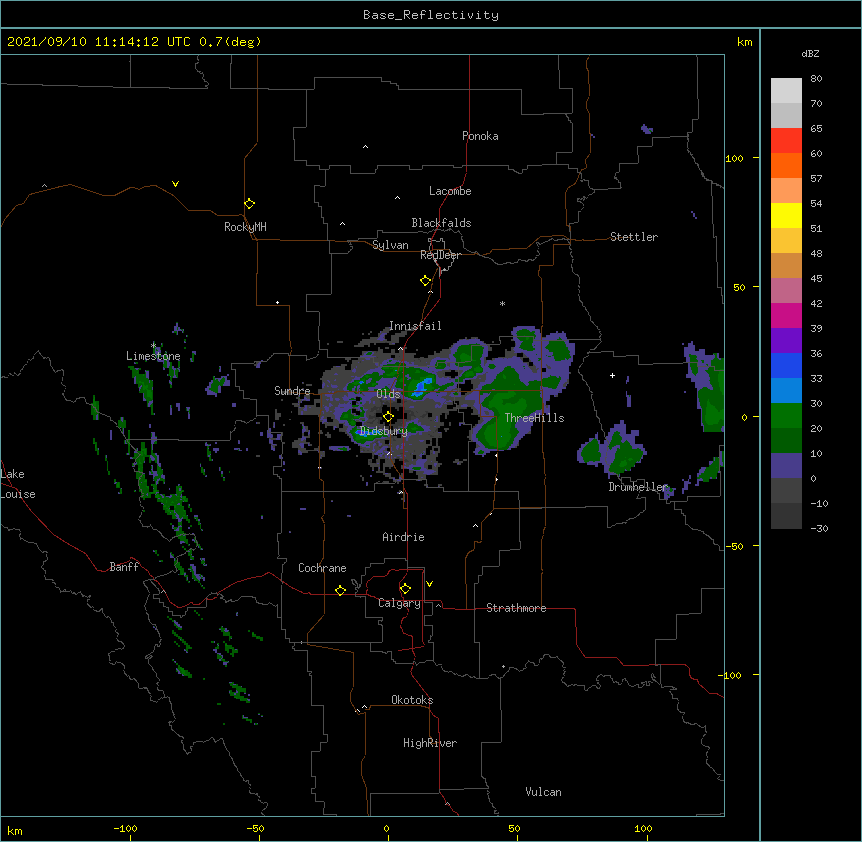The width and height of the screenshot is (862, 842).
Task: Click the red 65 dBZ legend swatch
Action: pyautogui.click(x=786, y=141)
